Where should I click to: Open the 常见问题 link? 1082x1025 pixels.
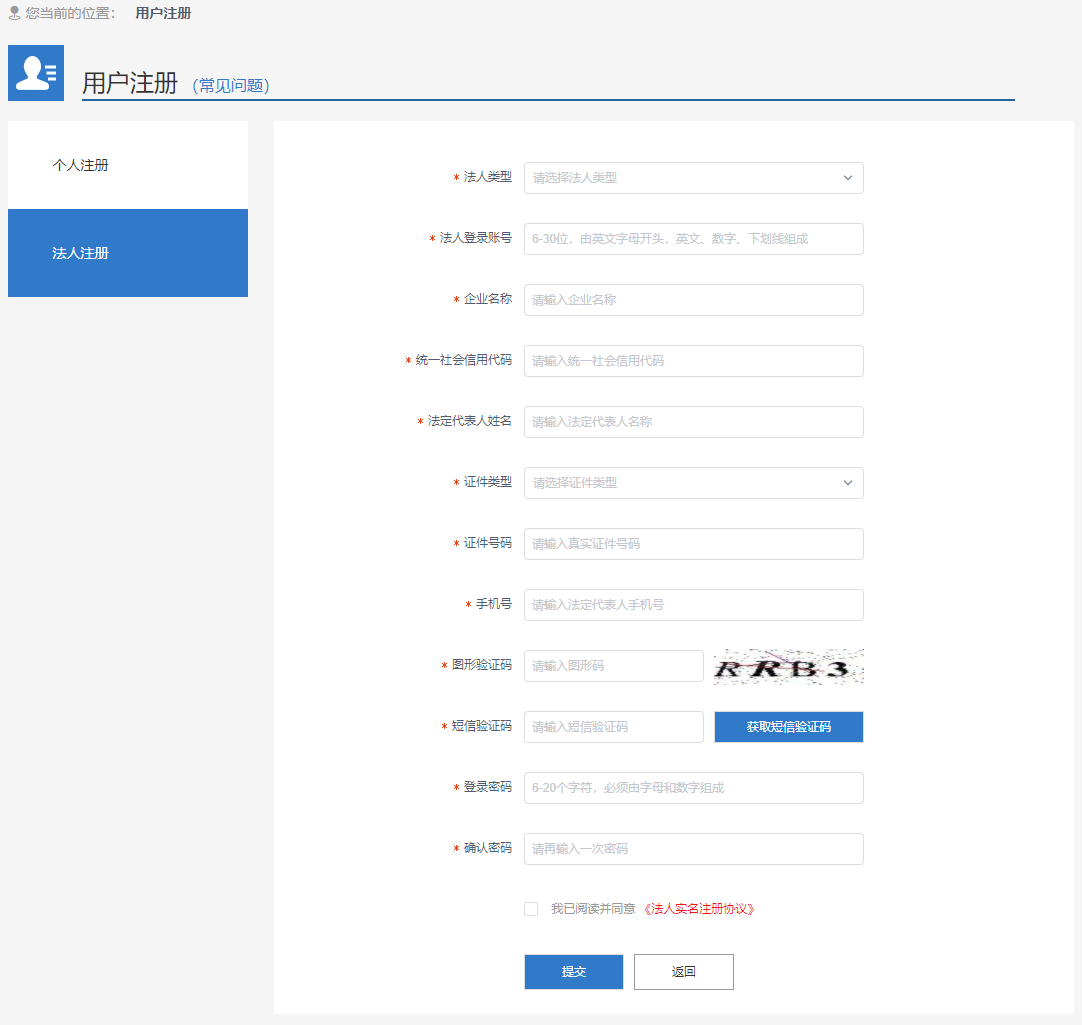(x=231, y=86)
